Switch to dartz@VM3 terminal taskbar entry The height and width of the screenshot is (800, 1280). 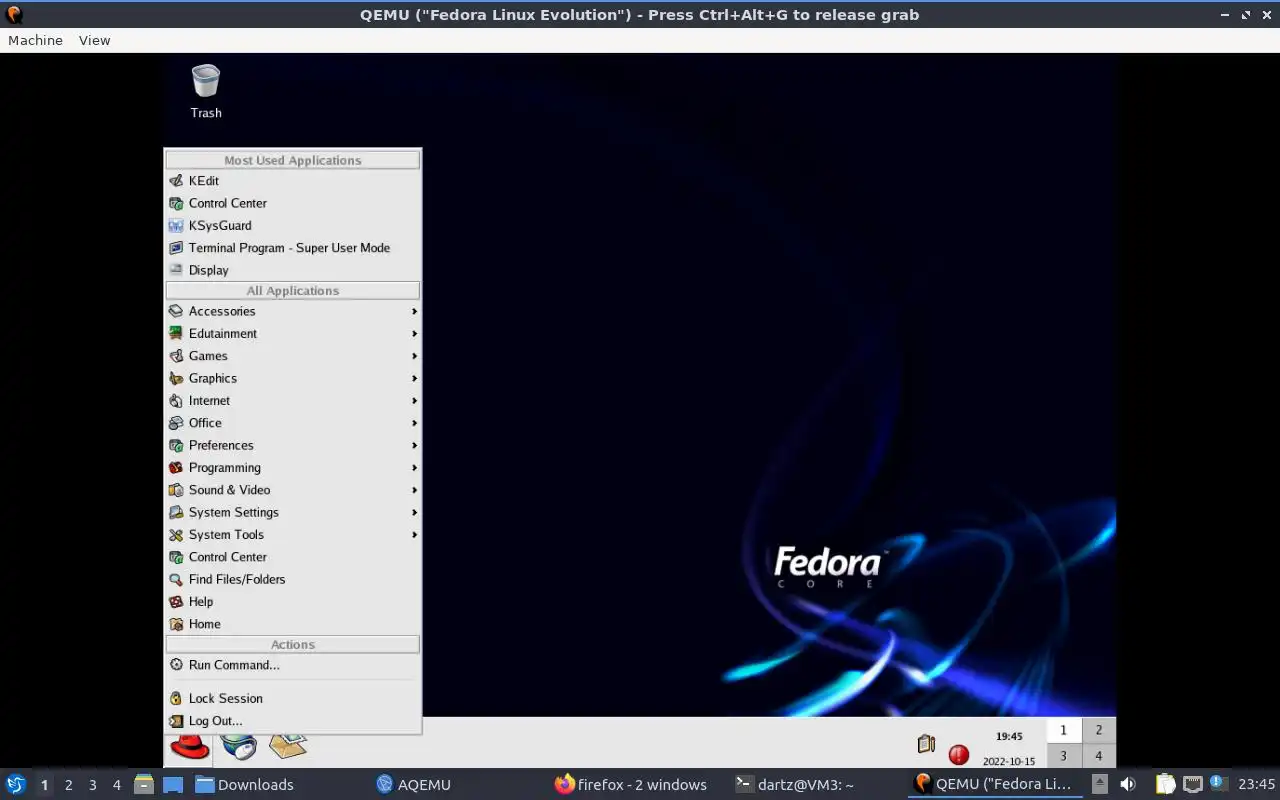pyautogui.click(x=795, y=785)
